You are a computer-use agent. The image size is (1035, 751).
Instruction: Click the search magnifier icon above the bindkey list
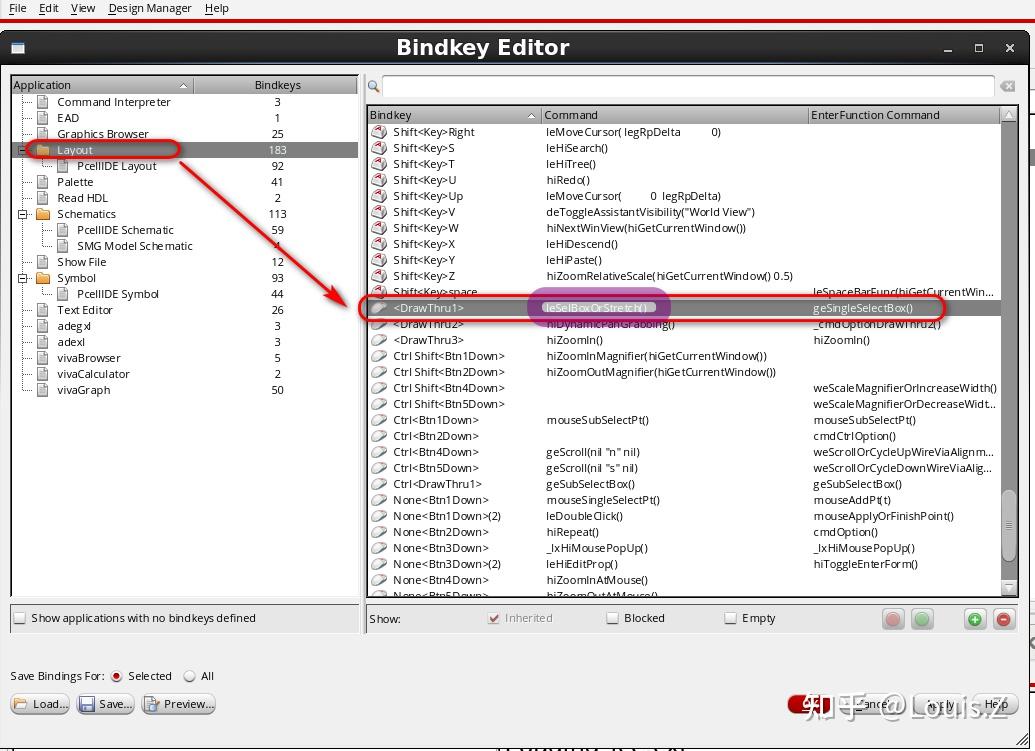372,87
